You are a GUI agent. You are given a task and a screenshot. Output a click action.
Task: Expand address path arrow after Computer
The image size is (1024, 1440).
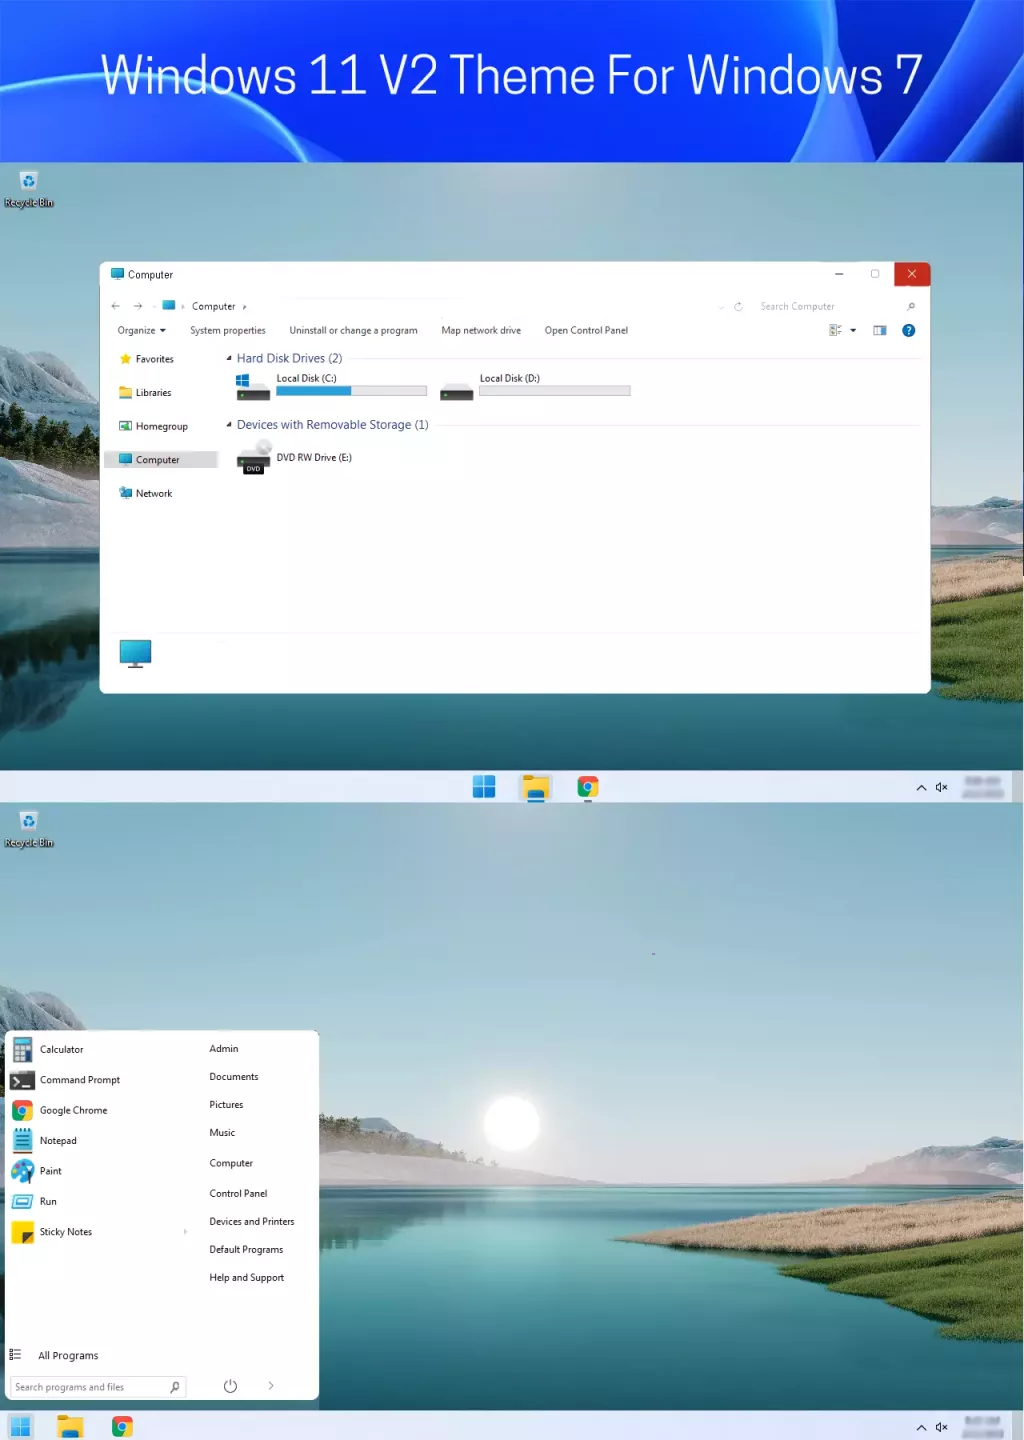pos(244,307)
